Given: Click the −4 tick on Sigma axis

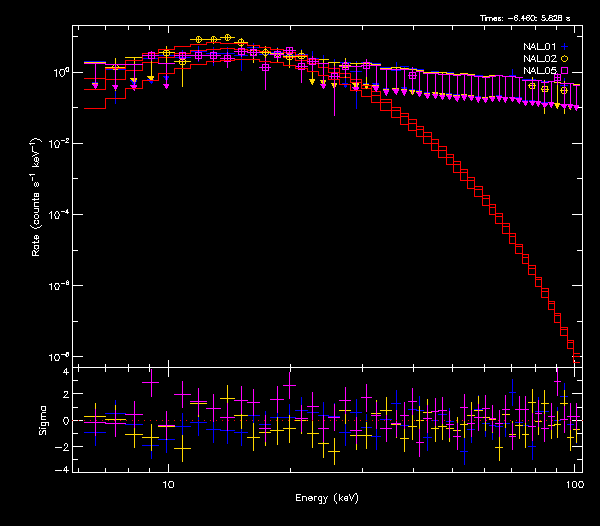Looking at the screenshot, I should (63, 468).
